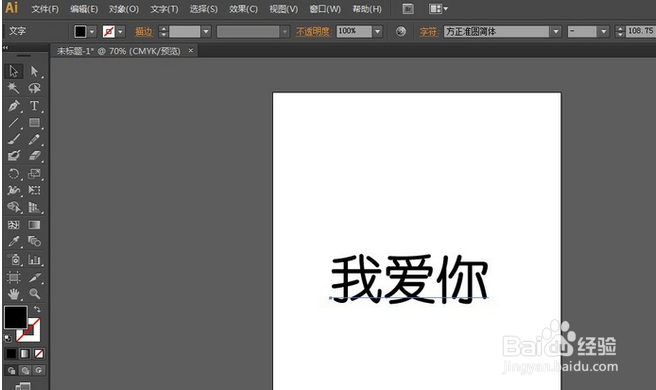Select the Gradient tool
Screen dimensions: 656x390
34,225
